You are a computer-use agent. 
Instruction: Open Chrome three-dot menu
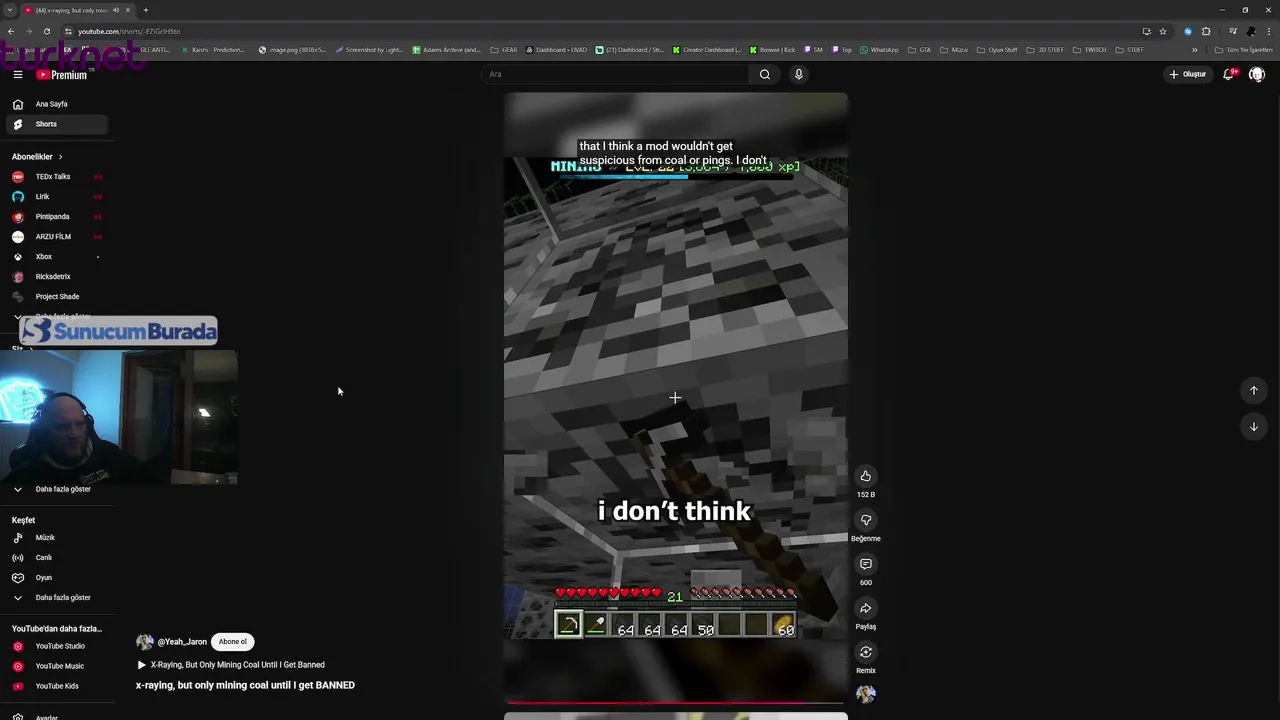coord(1267,31)
